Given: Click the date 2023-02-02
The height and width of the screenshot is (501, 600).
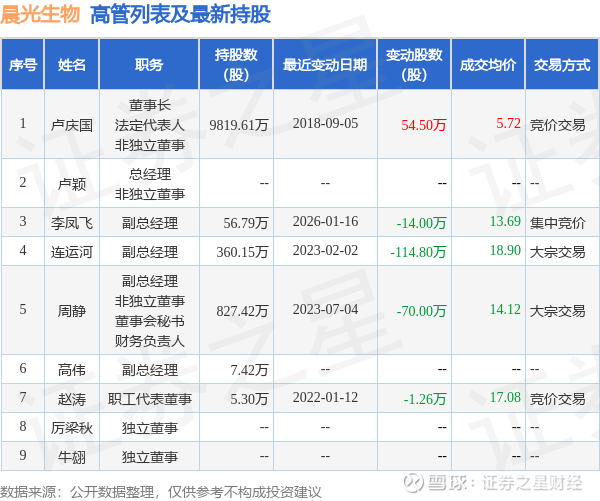Looking at the screenshot, I should coord(325,250).
